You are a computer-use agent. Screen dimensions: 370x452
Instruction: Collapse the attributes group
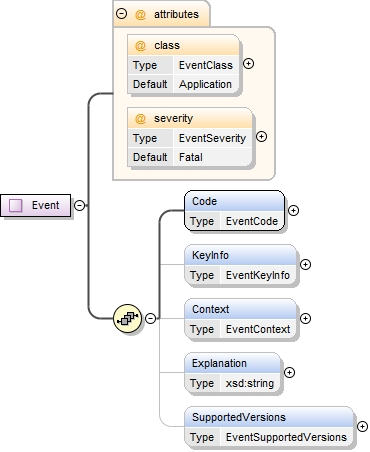pos(121,14)
